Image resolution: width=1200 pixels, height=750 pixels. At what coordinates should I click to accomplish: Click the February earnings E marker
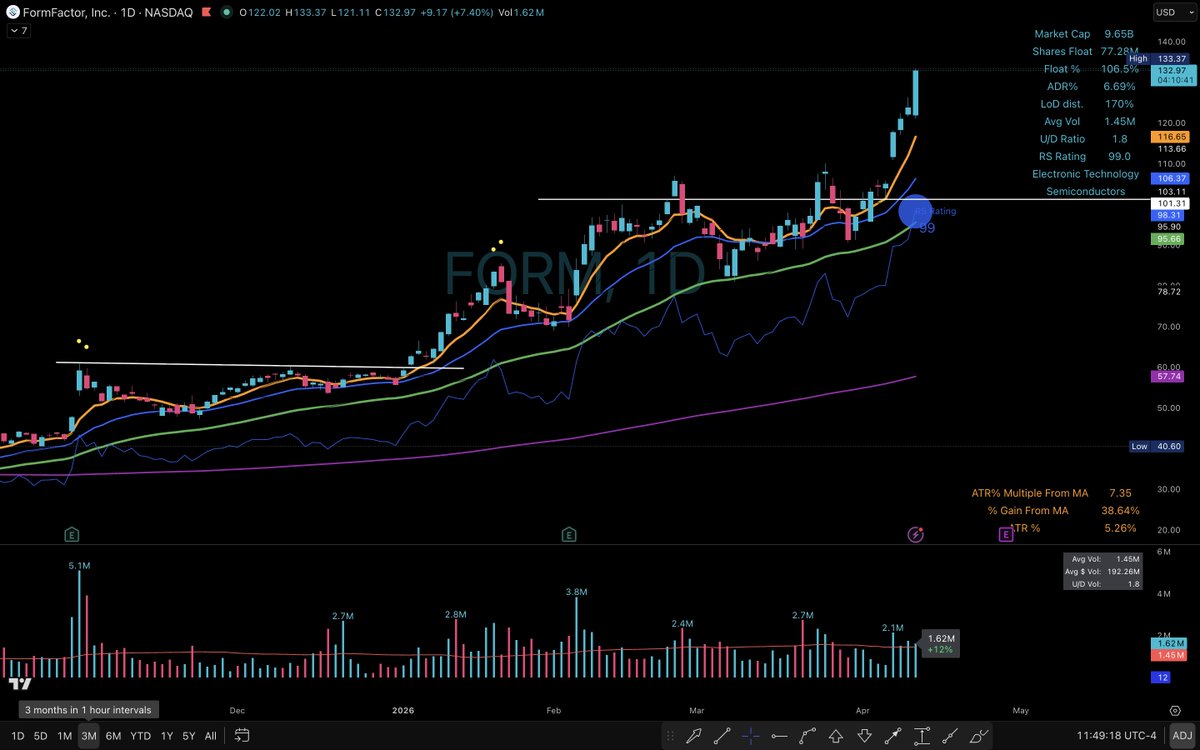click(x=568, y=535)
